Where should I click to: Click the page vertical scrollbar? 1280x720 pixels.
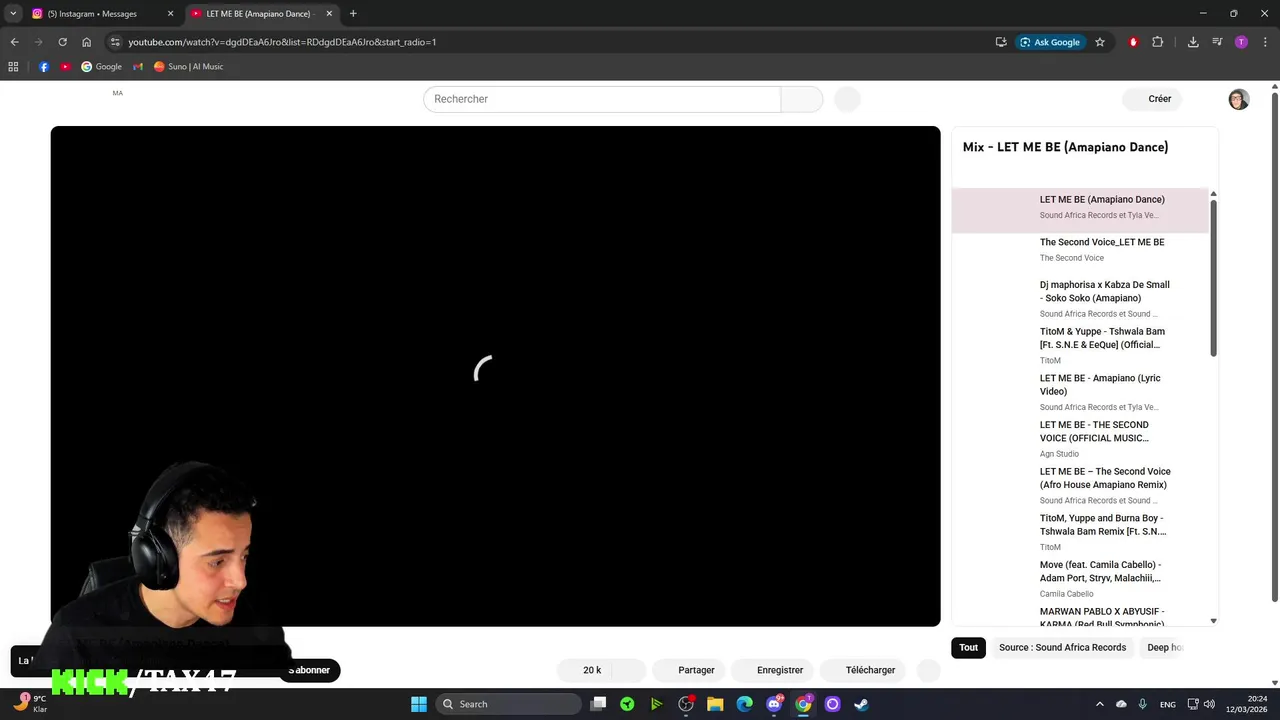coord(1274,345)
